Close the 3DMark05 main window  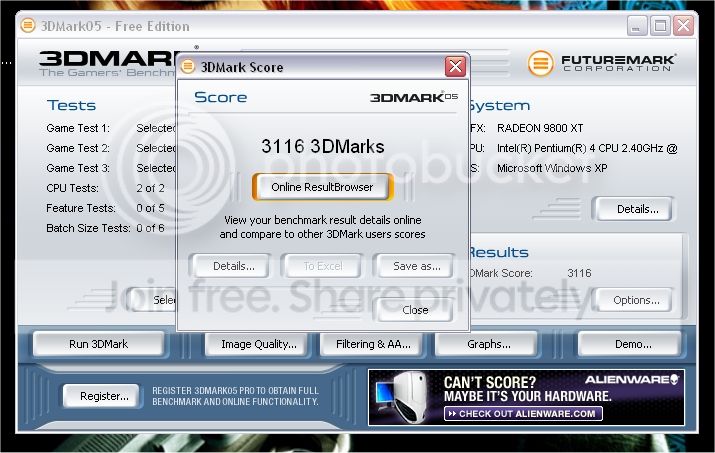pos(684,26)
